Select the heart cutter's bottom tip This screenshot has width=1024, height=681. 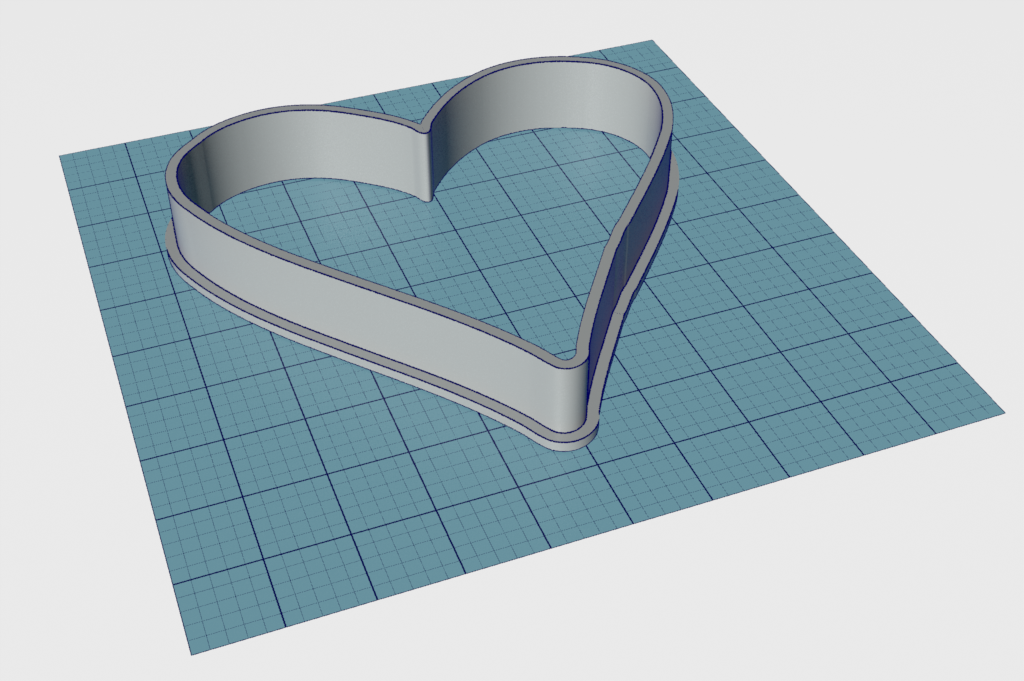pos(578,436)
